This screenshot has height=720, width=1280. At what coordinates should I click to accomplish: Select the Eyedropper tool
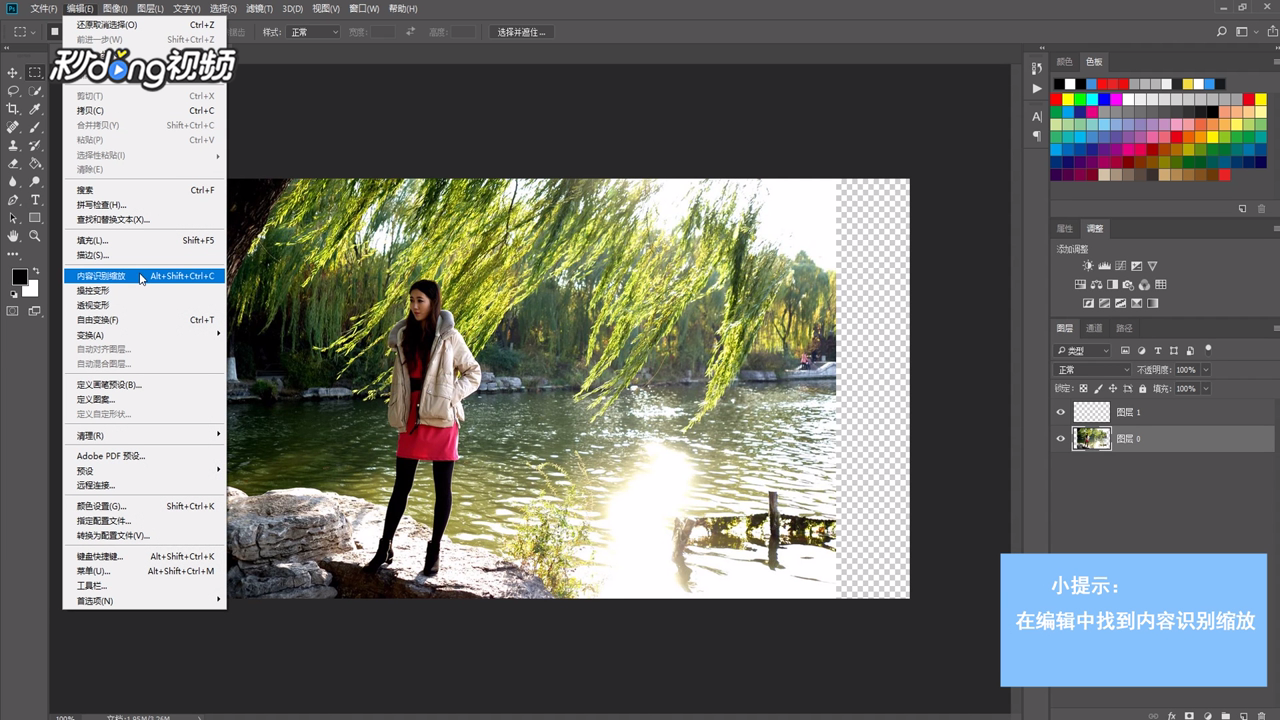pyautogui.click(x=35, y=109)
